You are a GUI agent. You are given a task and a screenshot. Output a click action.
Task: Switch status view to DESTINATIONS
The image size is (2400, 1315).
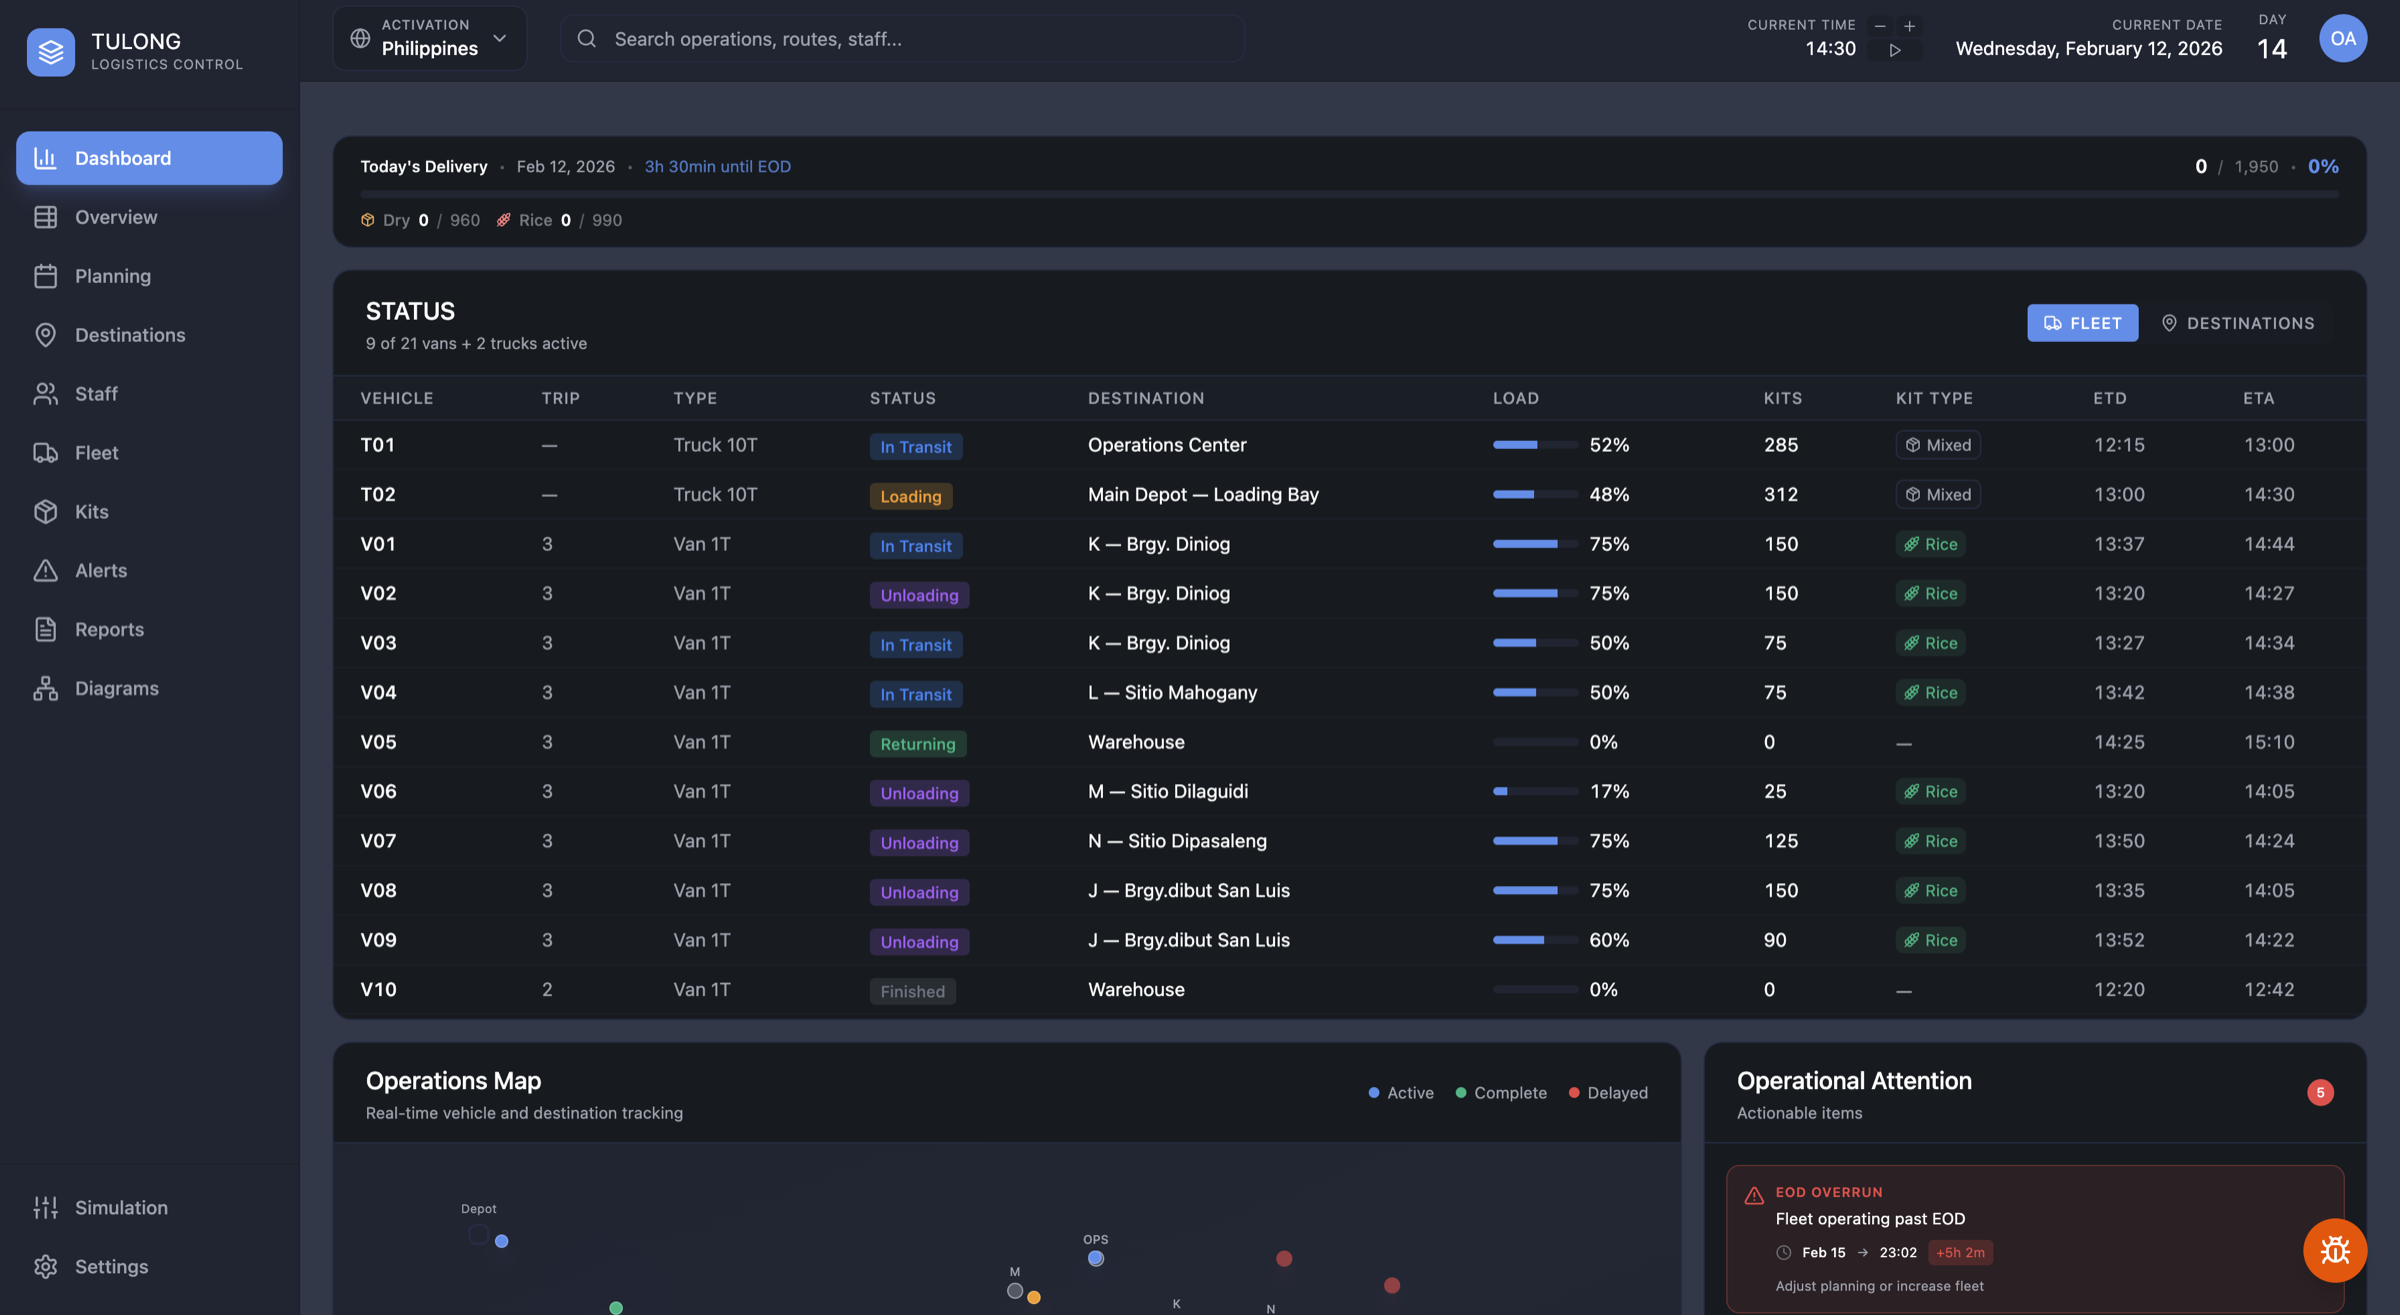2240,323
